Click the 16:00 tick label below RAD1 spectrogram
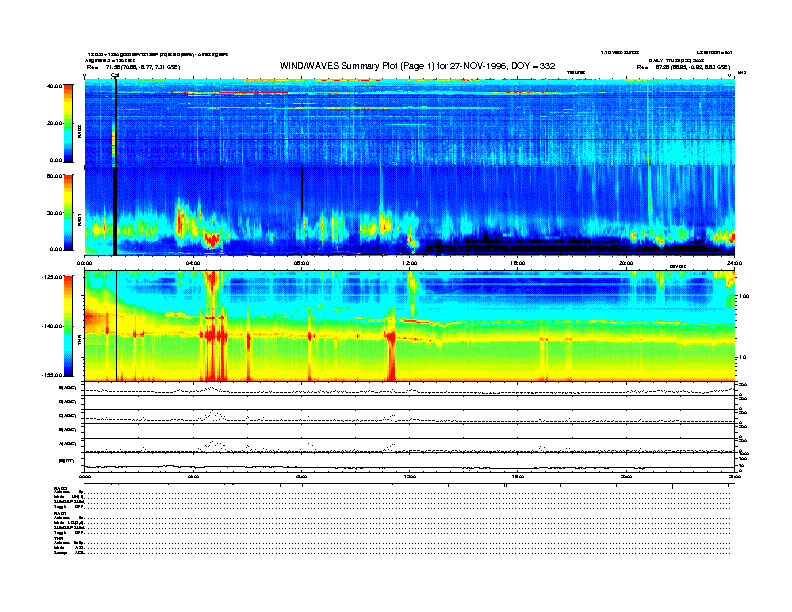The height and width of the screenshot is (612, 792). pos(518,263)
